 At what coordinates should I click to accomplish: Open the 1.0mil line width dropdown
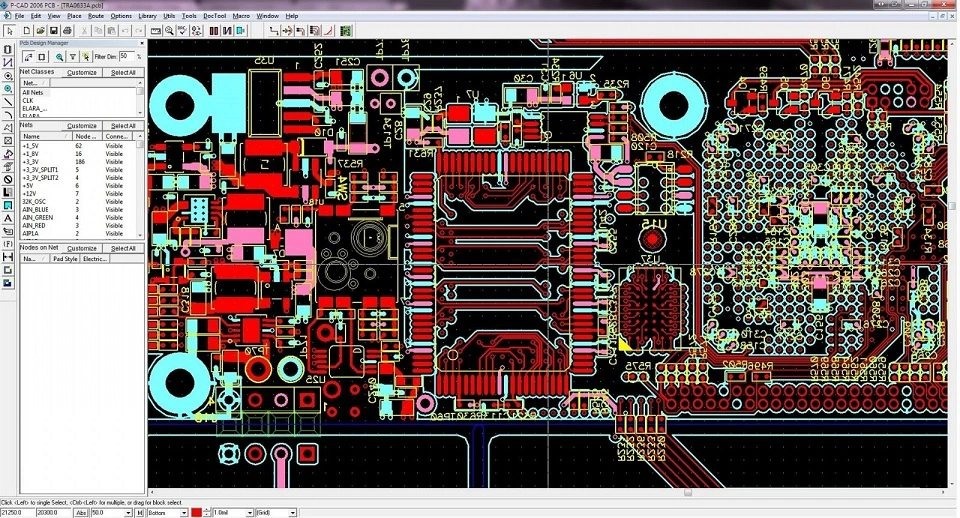coord(249,513)
